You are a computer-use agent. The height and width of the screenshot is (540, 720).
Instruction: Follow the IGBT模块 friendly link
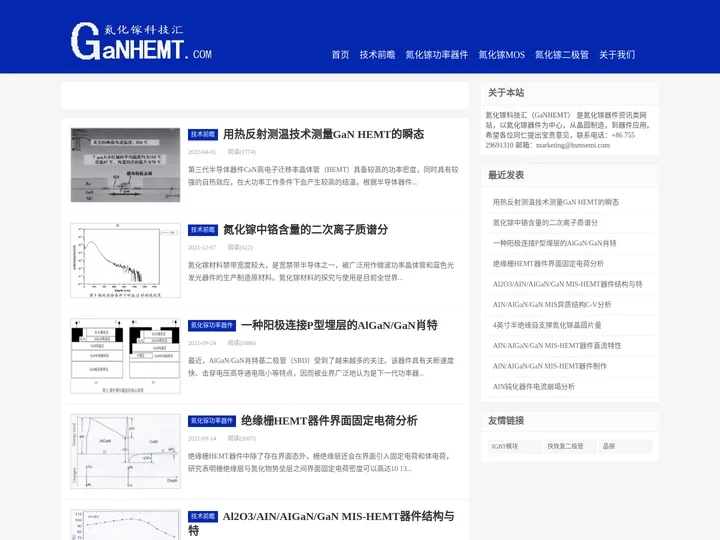514,446
